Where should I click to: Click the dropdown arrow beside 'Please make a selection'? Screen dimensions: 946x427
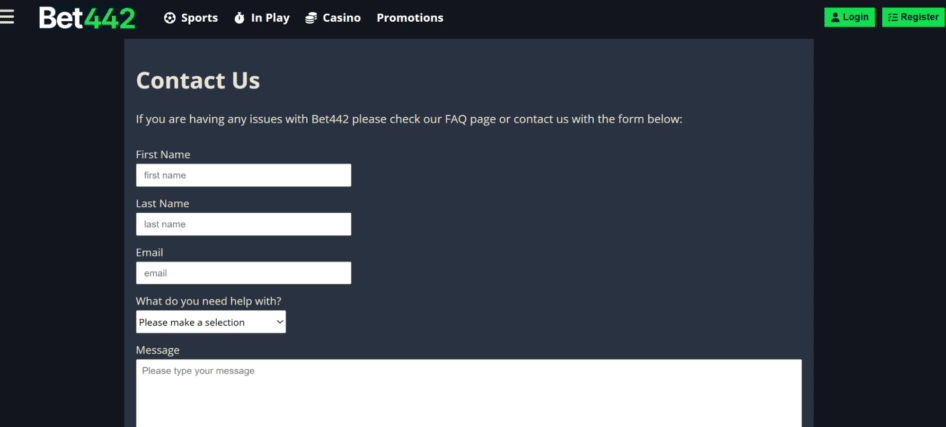[x=279, y=322]
